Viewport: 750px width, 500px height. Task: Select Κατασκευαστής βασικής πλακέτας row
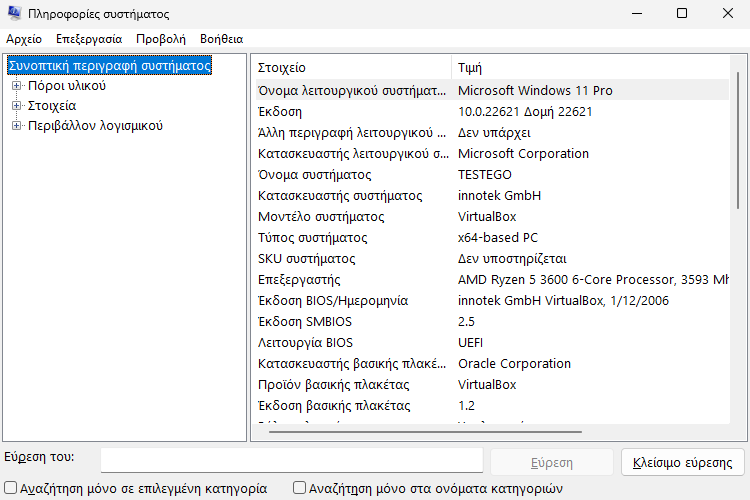(x=492, y=364)
